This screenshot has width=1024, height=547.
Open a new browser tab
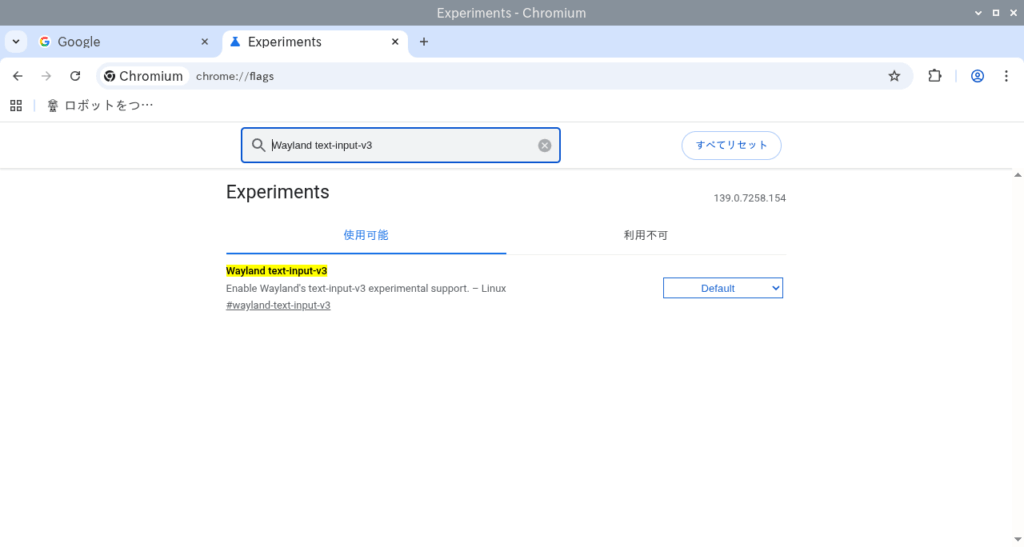pyautogui.click(x=424, y=42)
